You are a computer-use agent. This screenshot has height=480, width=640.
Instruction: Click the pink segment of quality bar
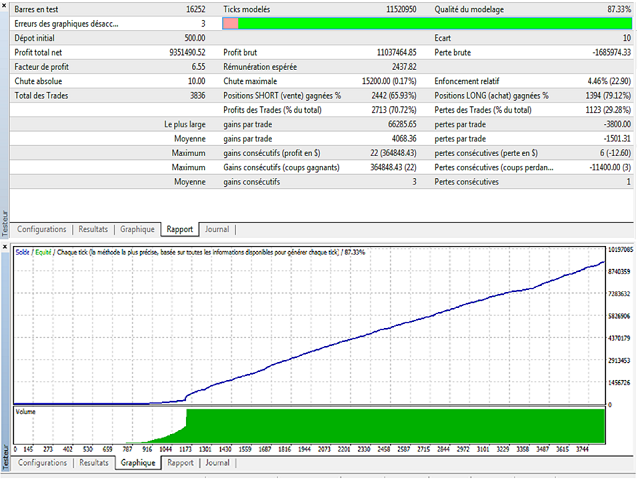click(x=231, y=24)
